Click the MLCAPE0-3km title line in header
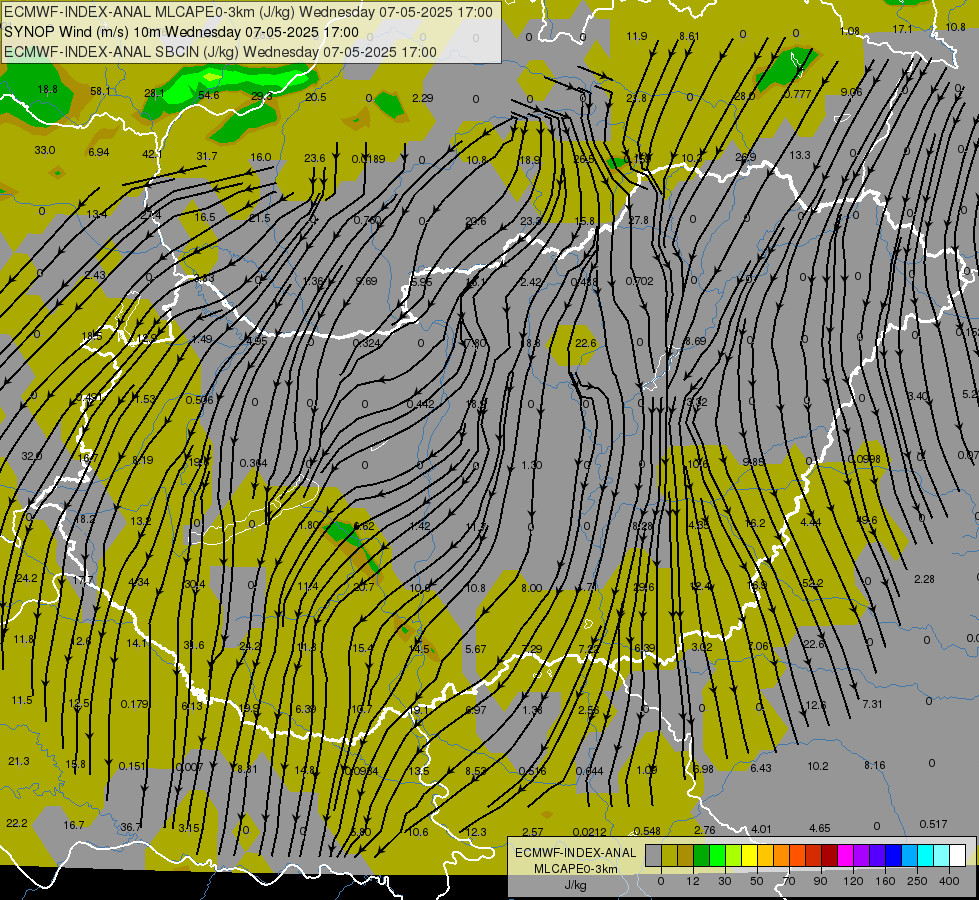Image resolution: width=979 pixels, height=900 pixels. pyautogui.click(x=248, y=12)
